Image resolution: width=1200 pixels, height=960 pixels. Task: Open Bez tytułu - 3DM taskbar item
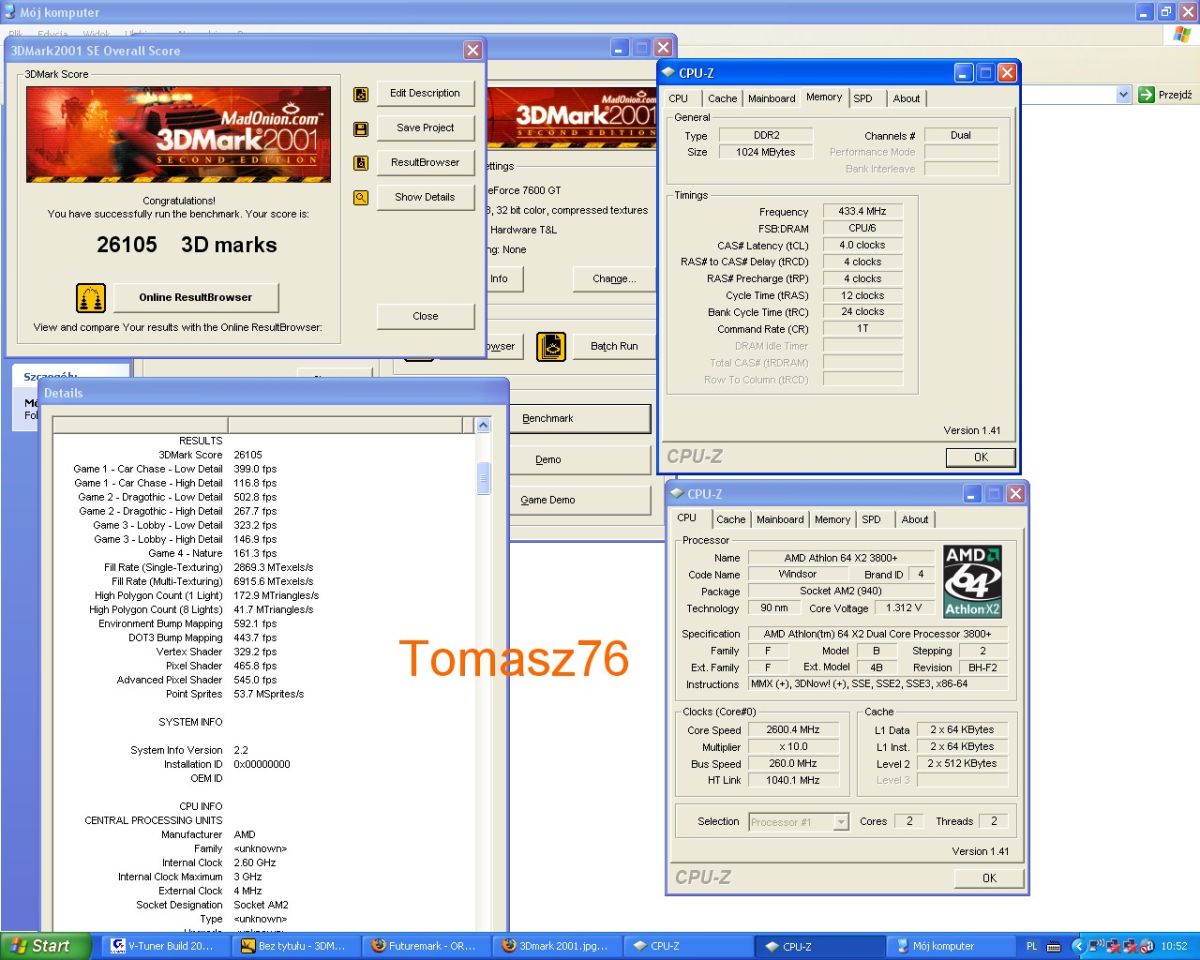(294, 946)
